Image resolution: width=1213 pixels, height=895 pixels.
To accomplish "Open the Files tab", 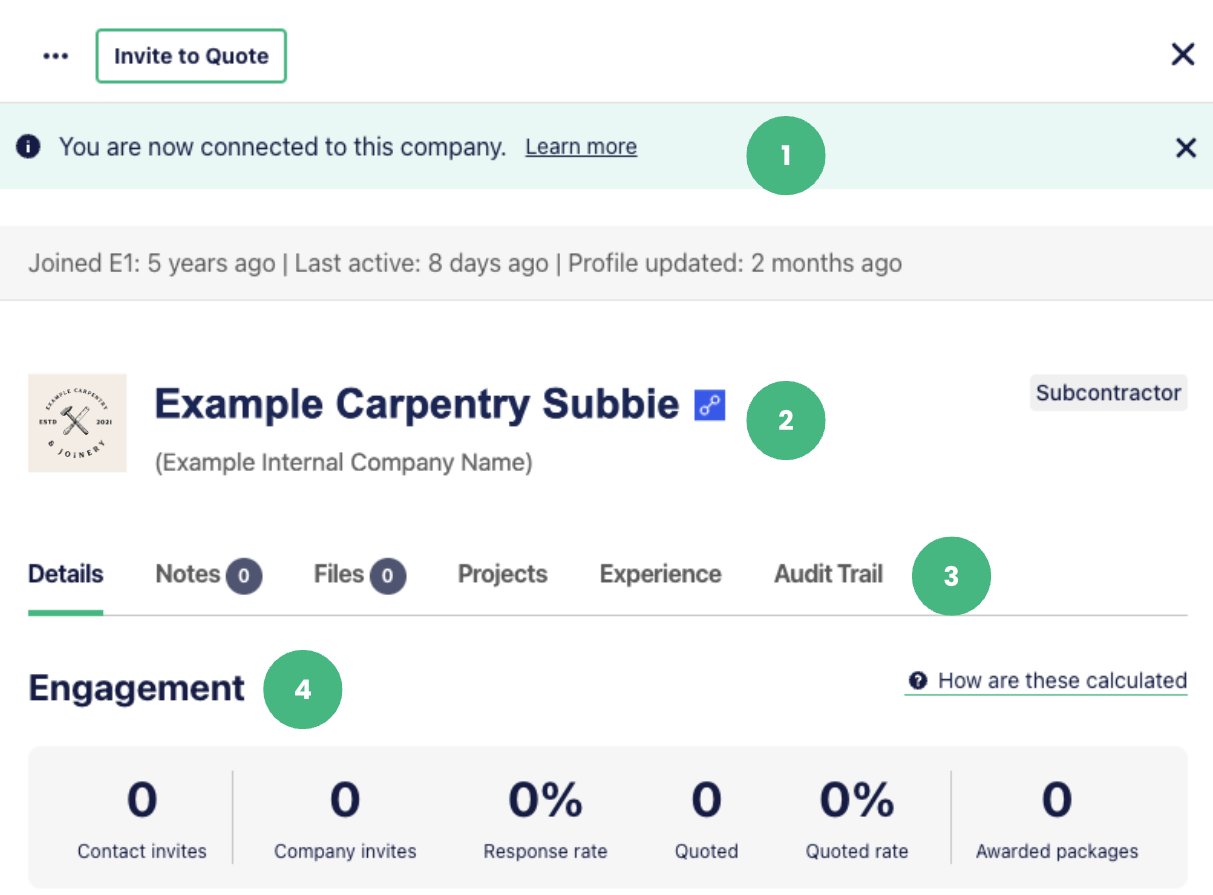I will click(339, 574).
